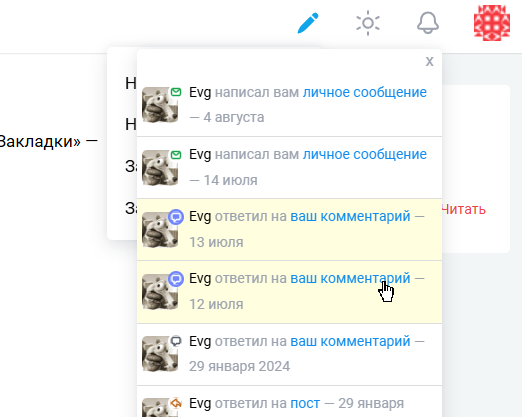Click the green envelope icon on the first notification
The image size is (522, 417).
coord(176,92)
